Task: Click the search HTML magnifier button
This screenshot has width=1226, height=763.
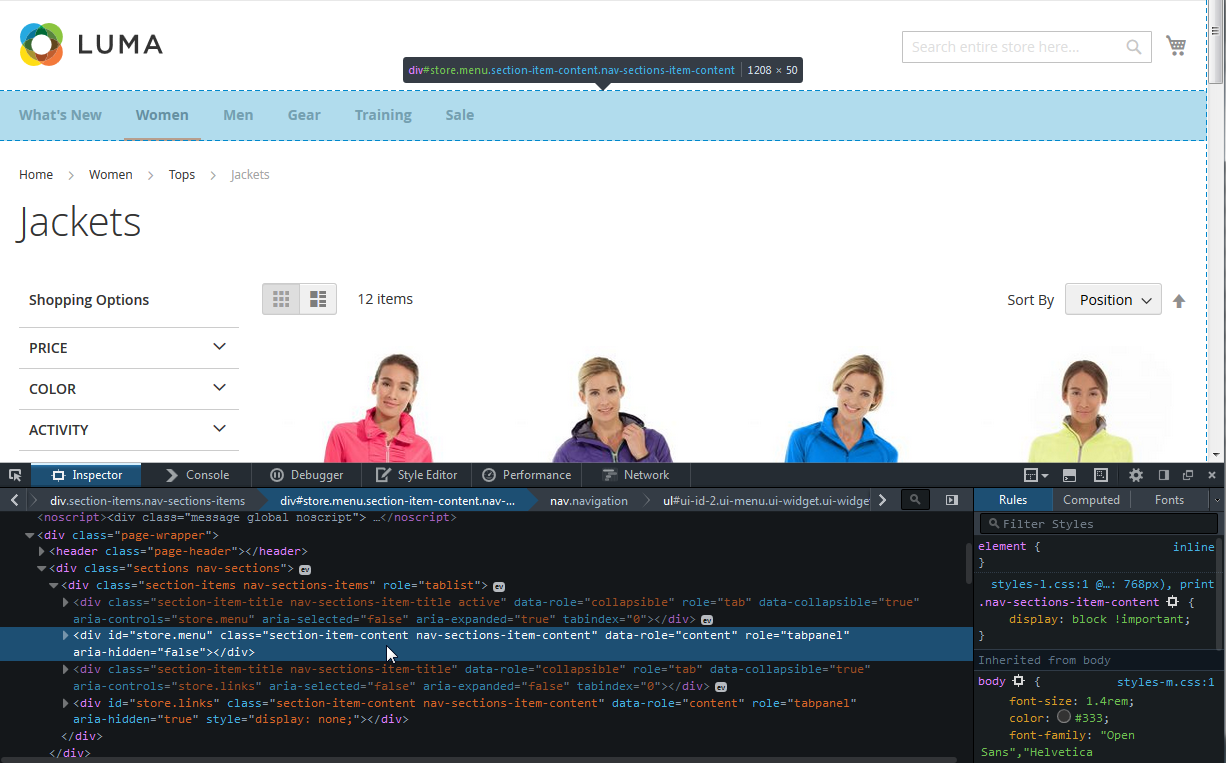Action: click(915, 500)
